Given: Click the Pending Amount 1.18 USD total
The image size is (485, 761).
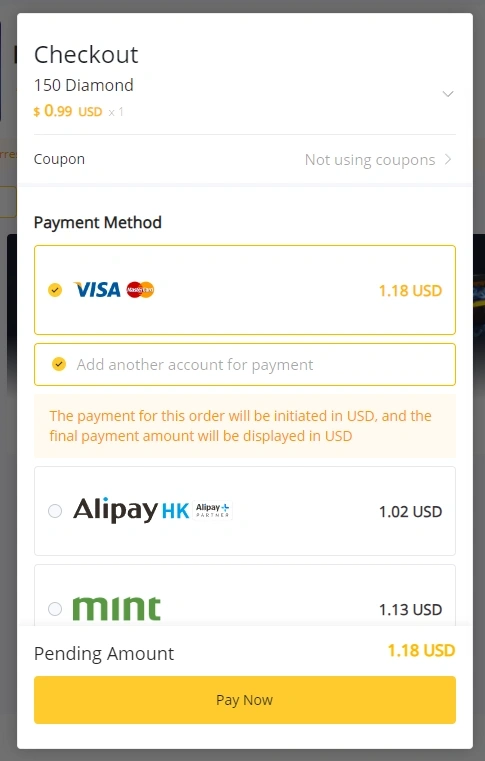Looking at the screenshot, I should (x=421, y=650).
